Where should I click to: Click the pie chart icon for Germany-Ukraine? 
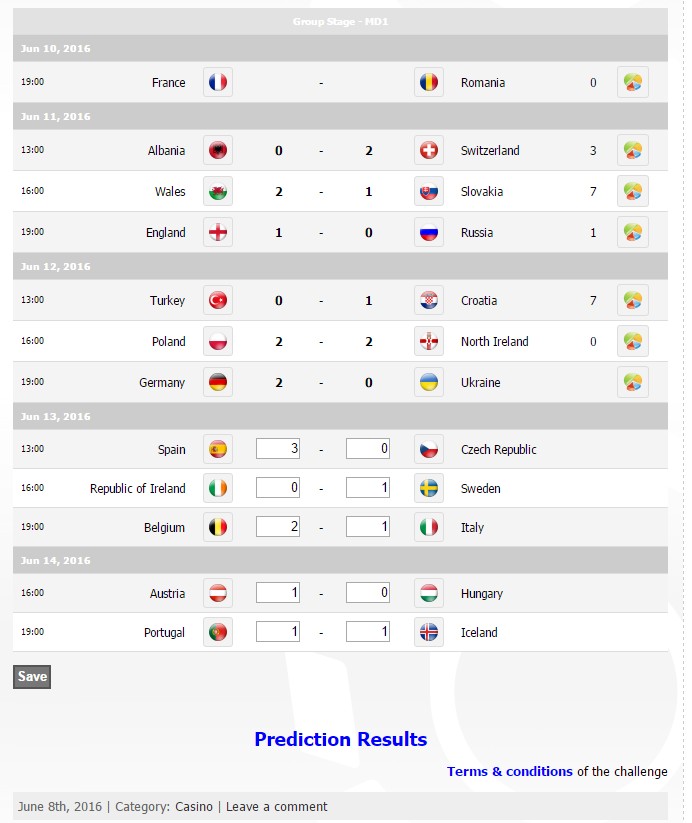pos(632,382)
